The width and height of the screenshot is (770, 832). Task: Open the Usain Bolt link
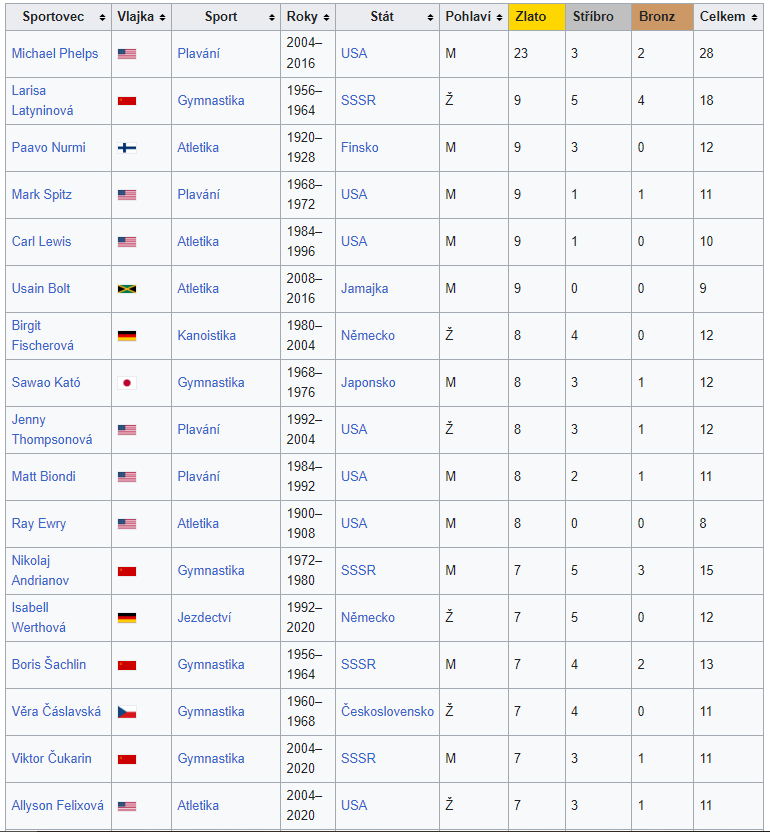pyautogui.click(x=41, y=289)
